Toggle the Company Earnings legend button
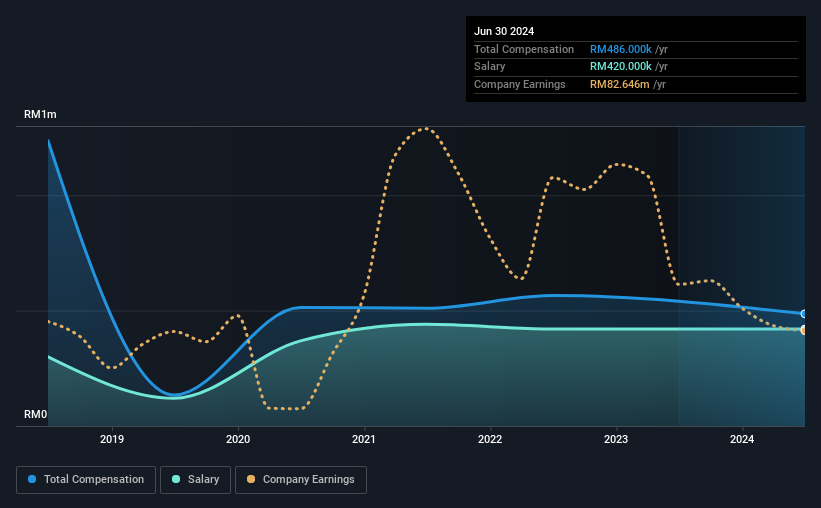This screenshot has width=821, height=508. point(301,480)
